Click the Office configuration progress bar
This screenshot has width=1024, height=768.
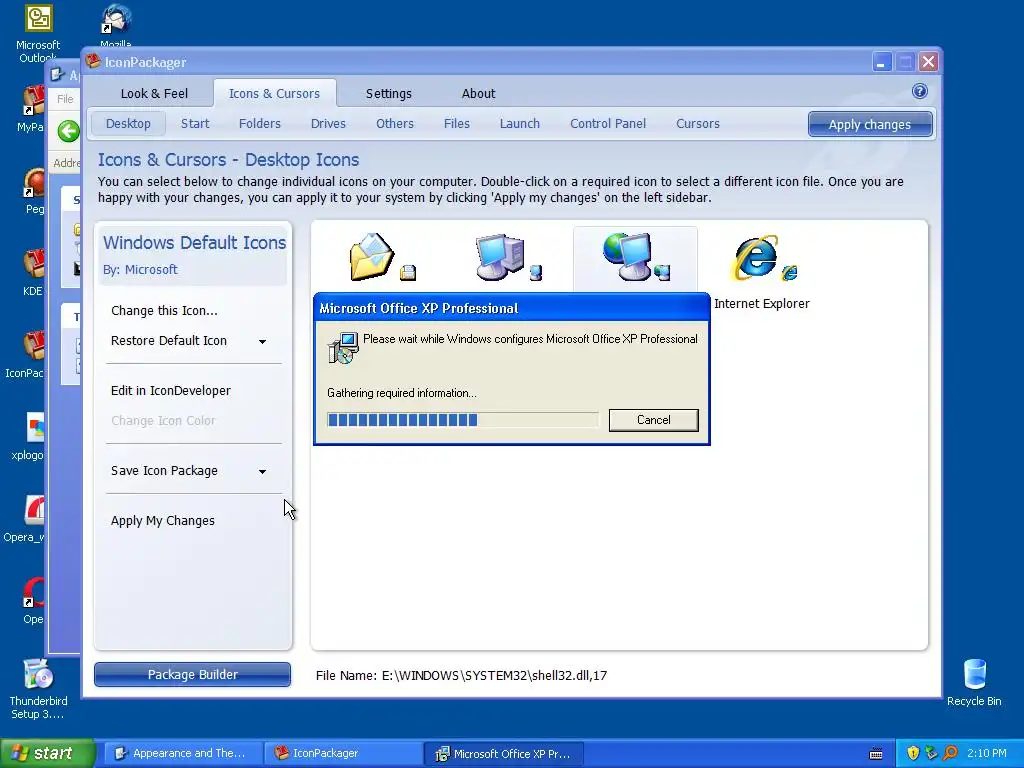pos(462,420)
